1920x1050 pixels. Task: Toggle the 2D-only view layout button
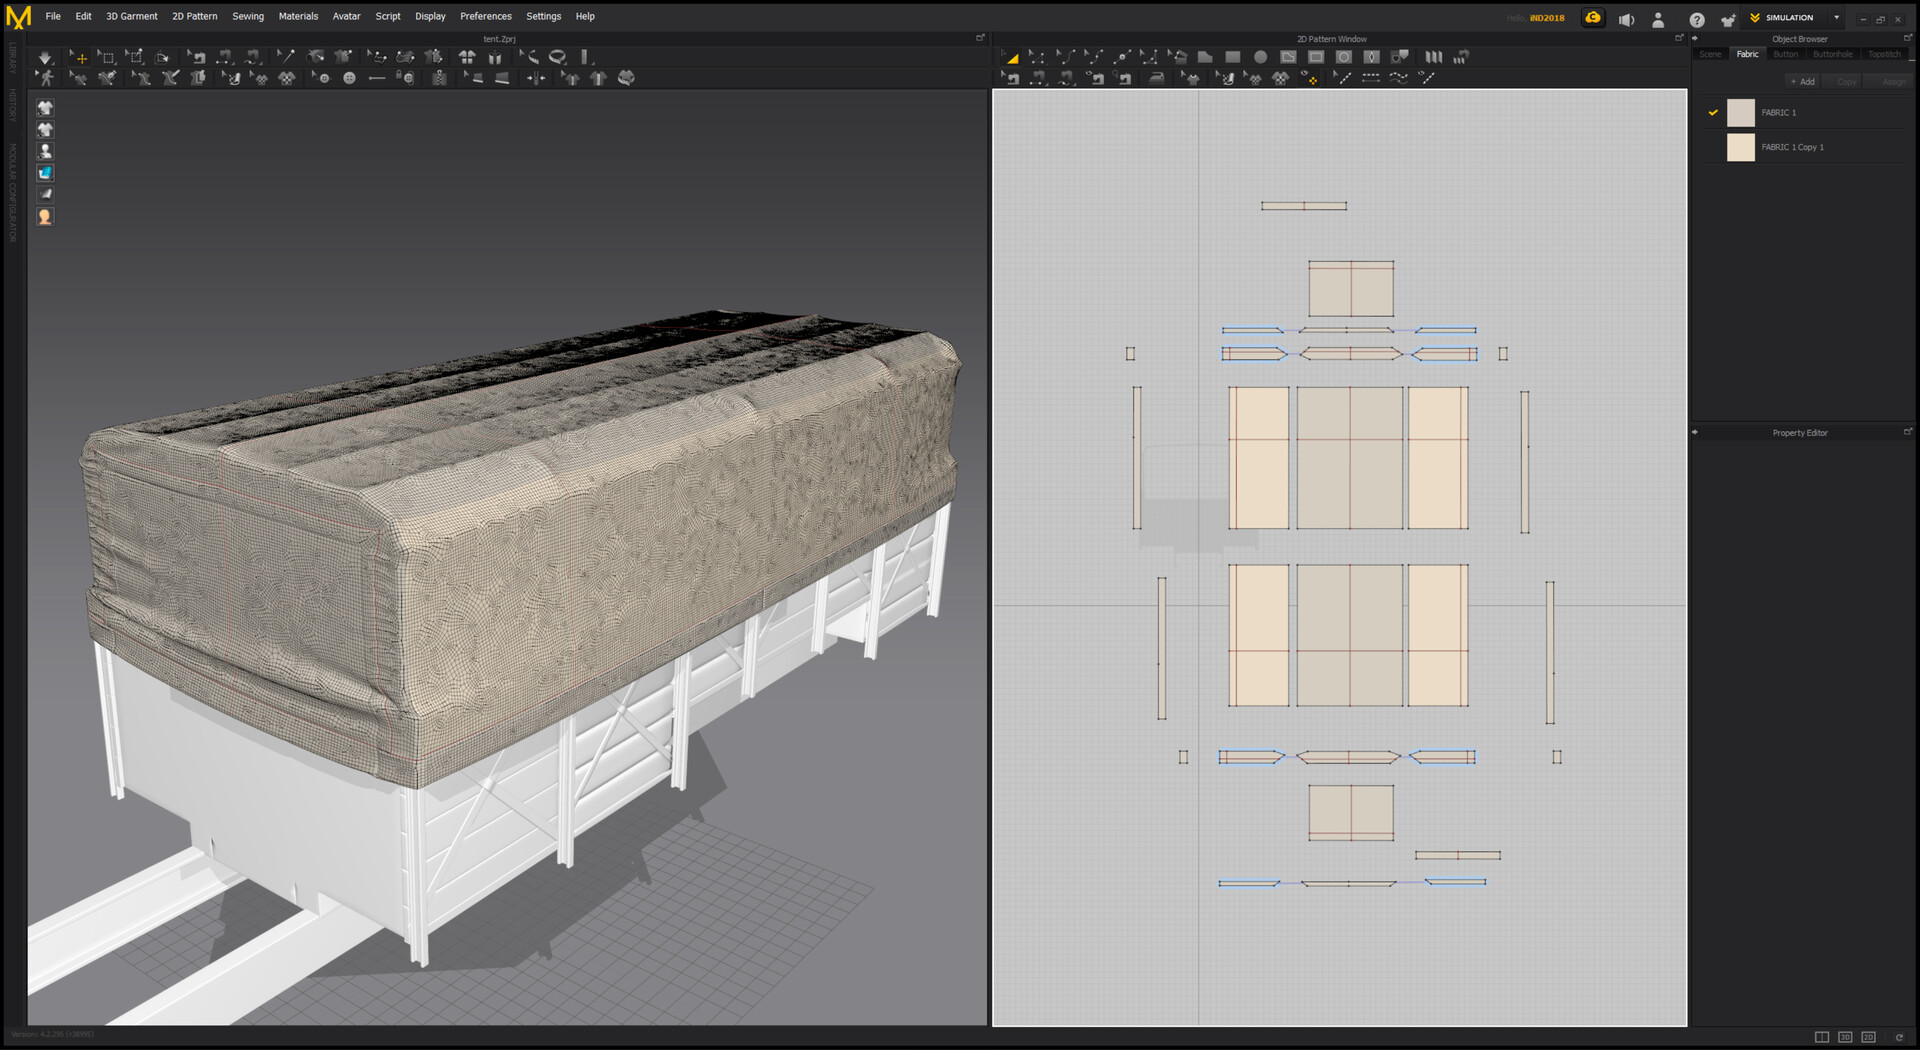[x=1868, y=1037]
